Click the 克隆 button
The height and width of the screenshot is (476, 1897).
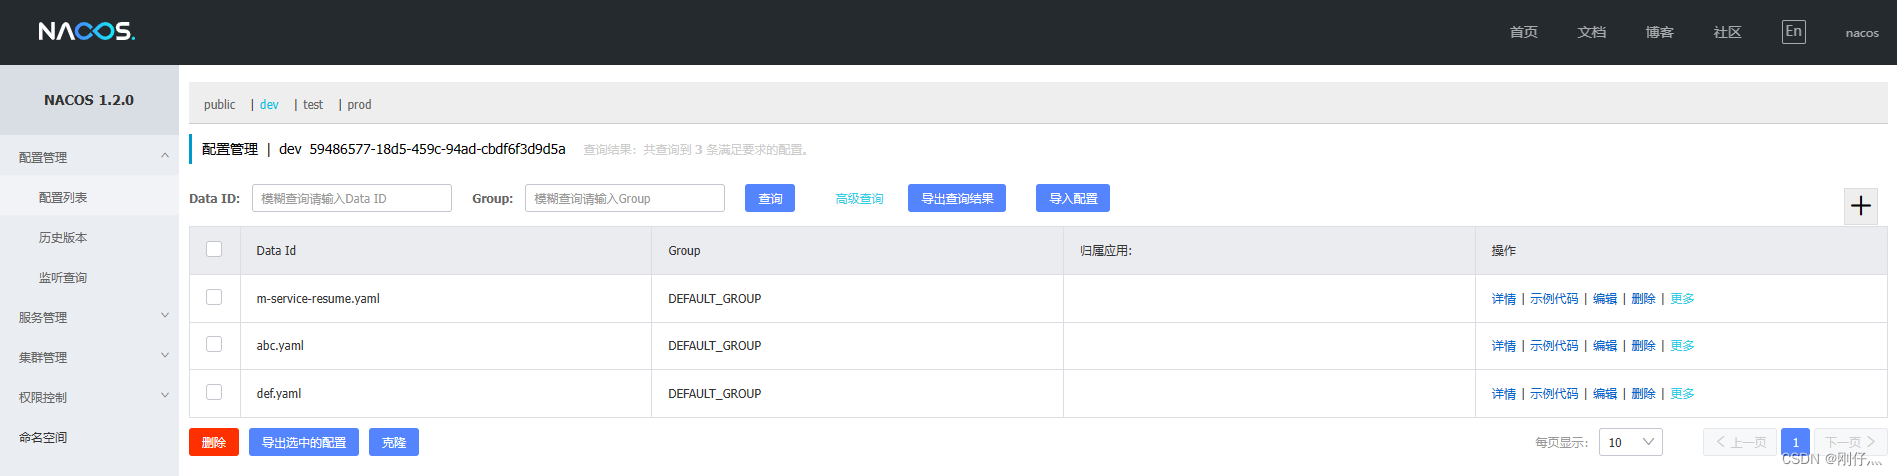pos(394,442)
